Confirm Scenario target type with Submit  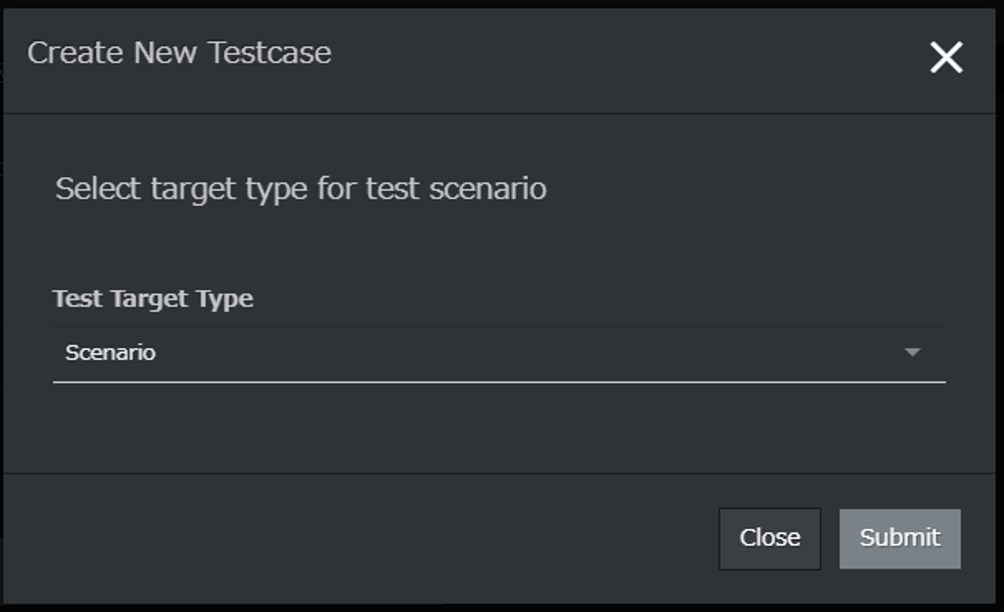pyautogui.click(x=899, y=538)
